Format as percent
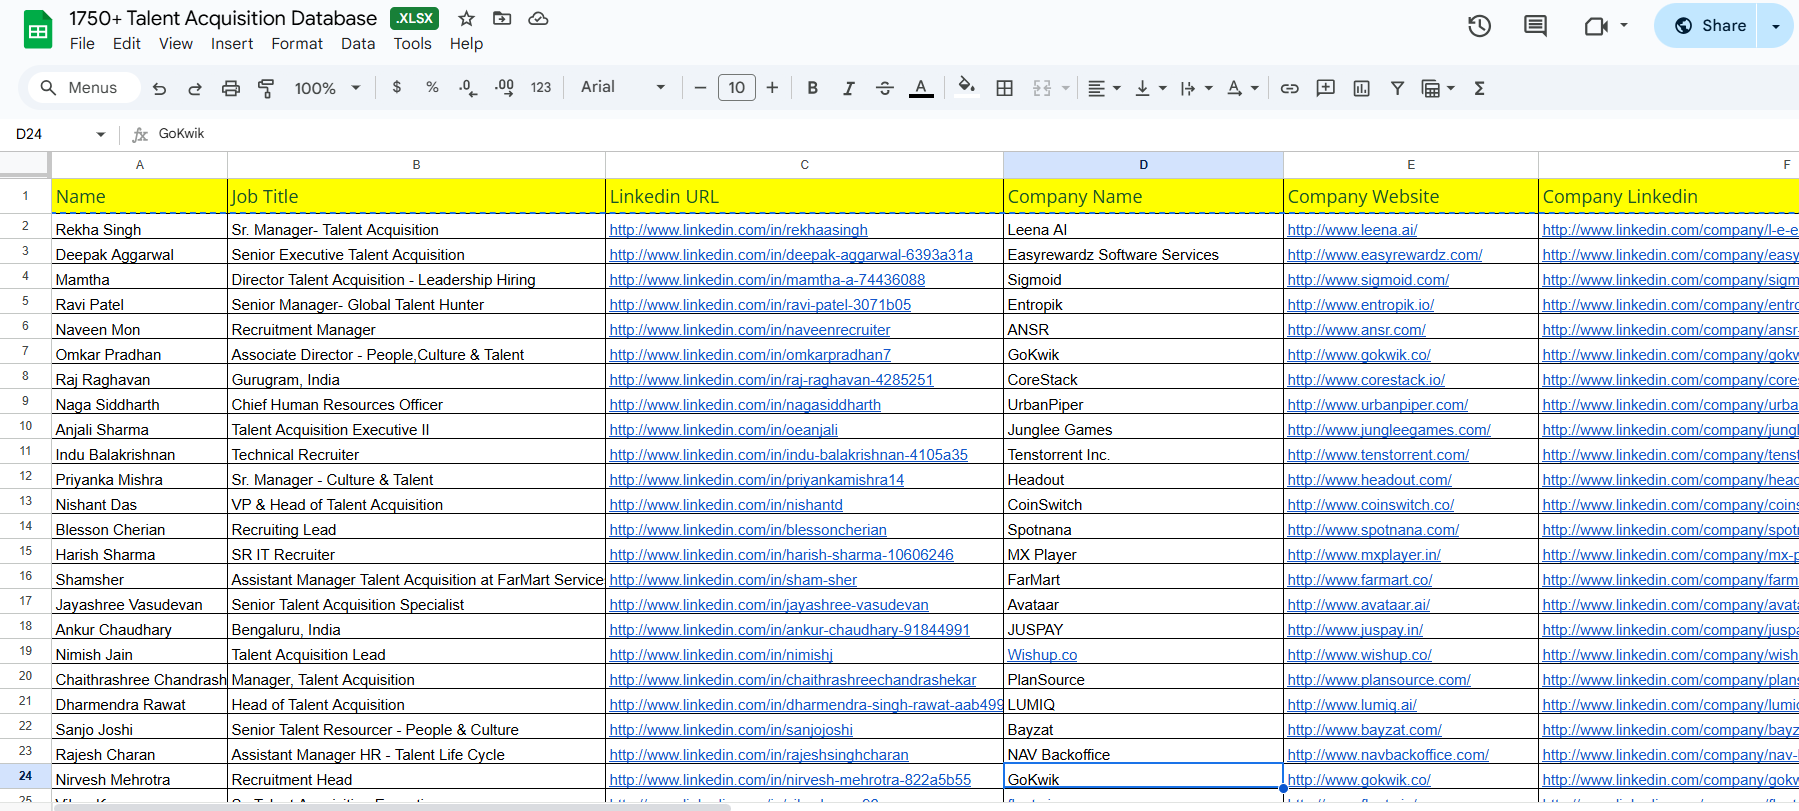The height and width of the screenshot is (811, 1799). point(432,87)
